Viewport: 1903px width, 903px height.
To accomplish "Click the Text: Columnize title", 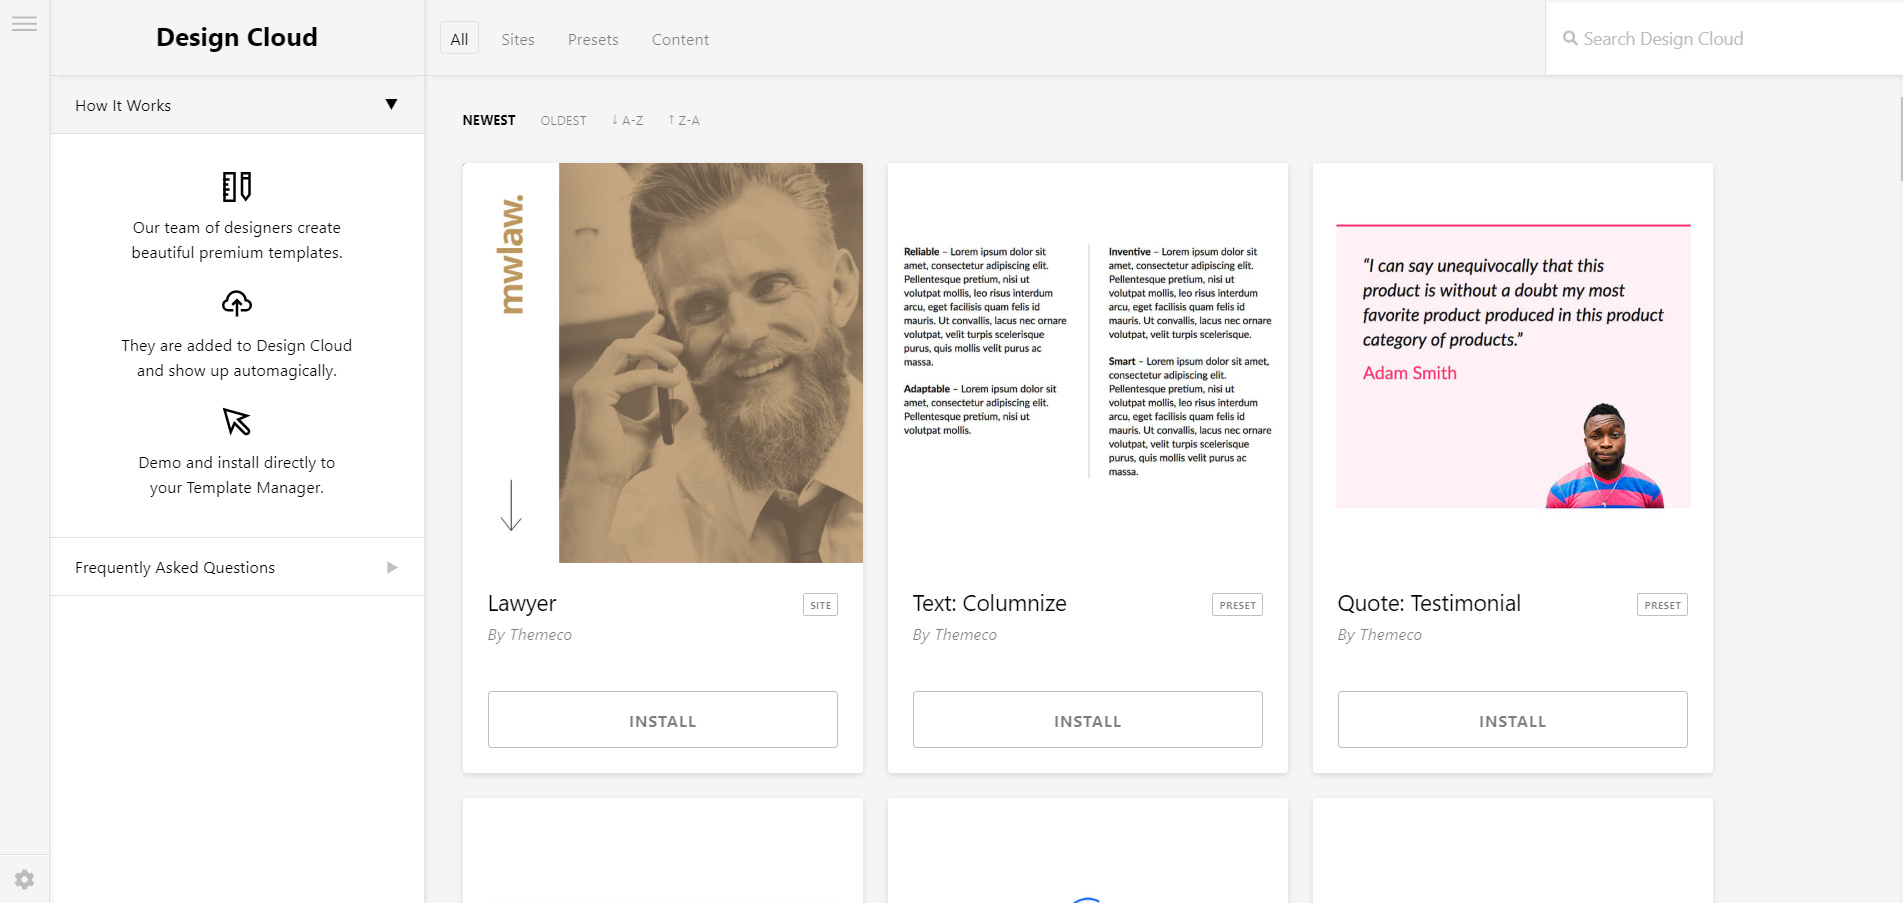I will pos(990,604).
